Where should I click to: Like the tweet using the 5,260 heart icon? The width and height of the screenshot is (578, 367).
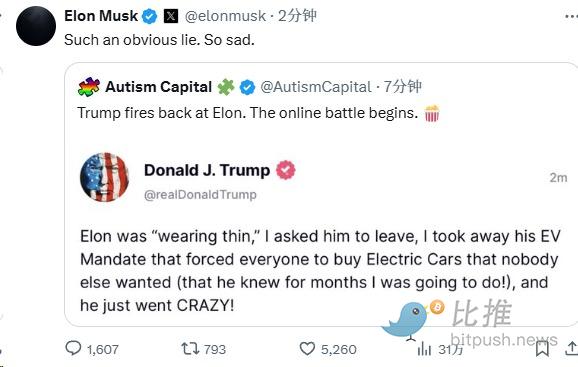pyautogui.click(x=307, y=349)
